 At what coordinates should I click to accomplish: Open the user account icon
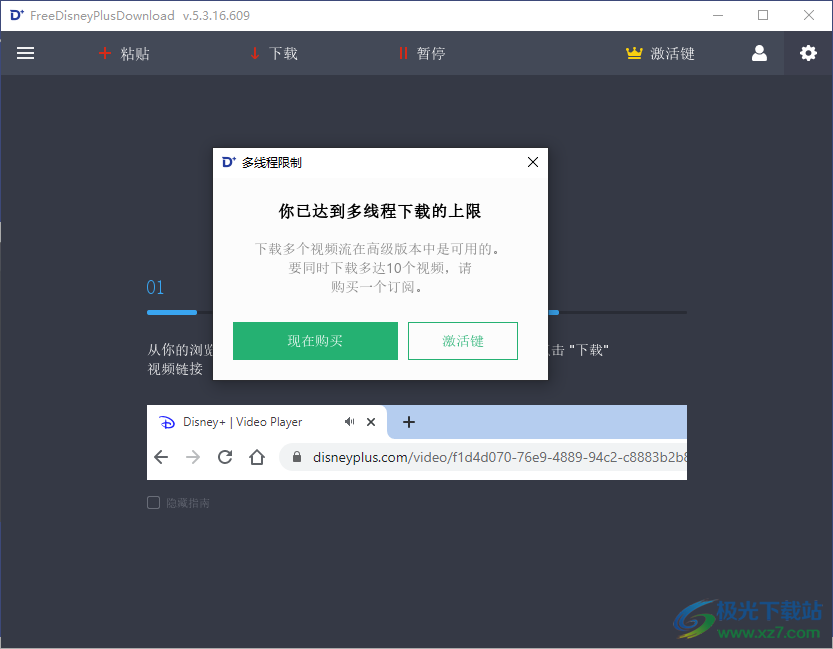click(759, 53)
